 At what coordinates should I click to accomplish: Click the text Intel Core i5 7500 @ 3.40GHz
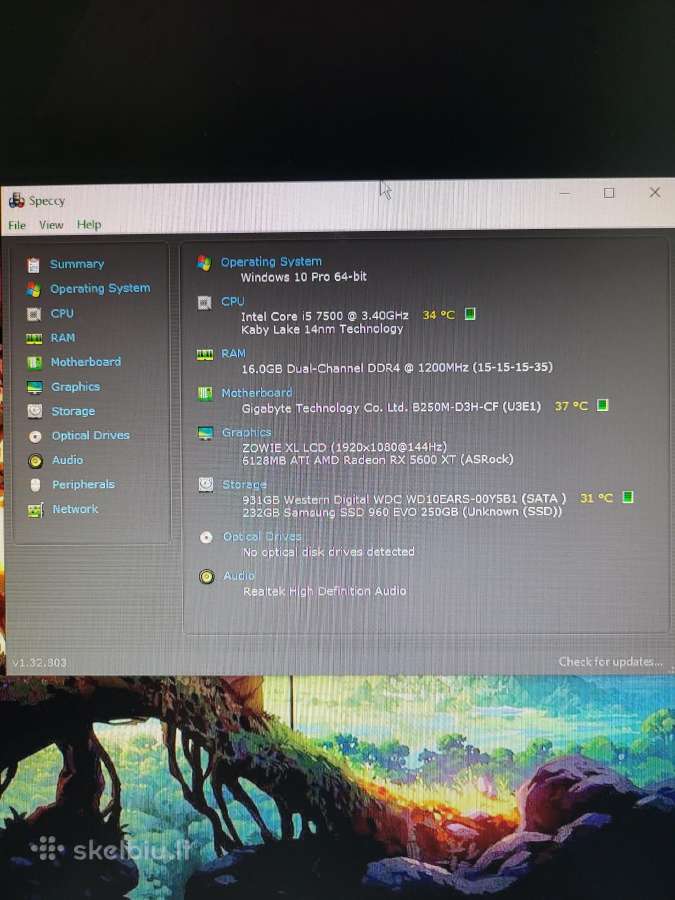point(325,316)
